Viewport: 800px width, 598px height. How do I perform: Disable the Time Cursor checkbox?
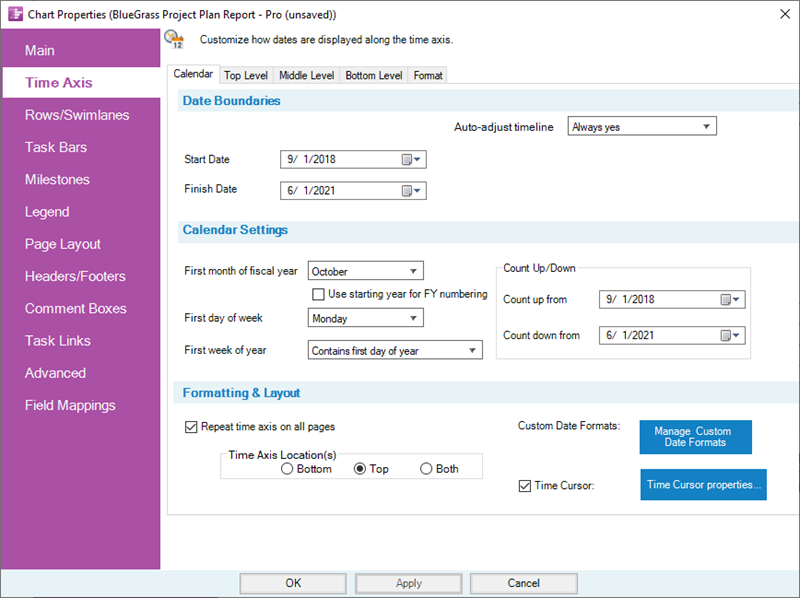525,486
